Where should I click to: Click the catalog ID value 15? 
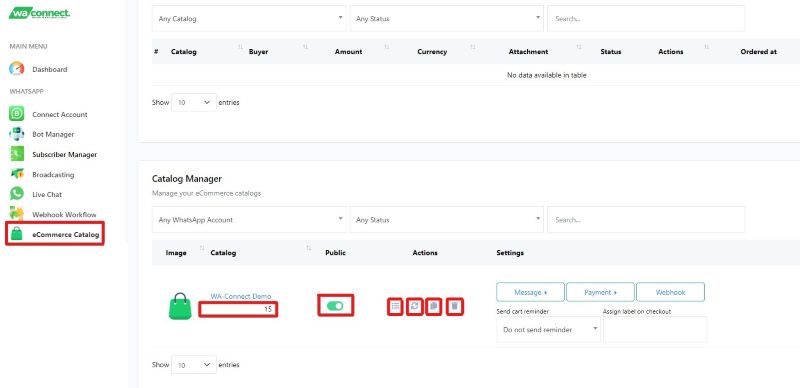tap(268, 309)
